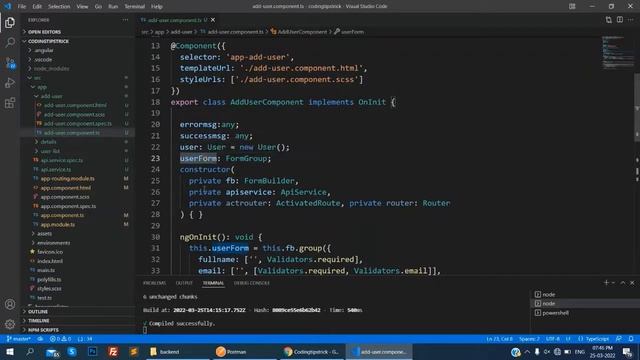The image size is (640, 360).
Task: Switch to the Problems panel tab
Action: pos(154,283)
